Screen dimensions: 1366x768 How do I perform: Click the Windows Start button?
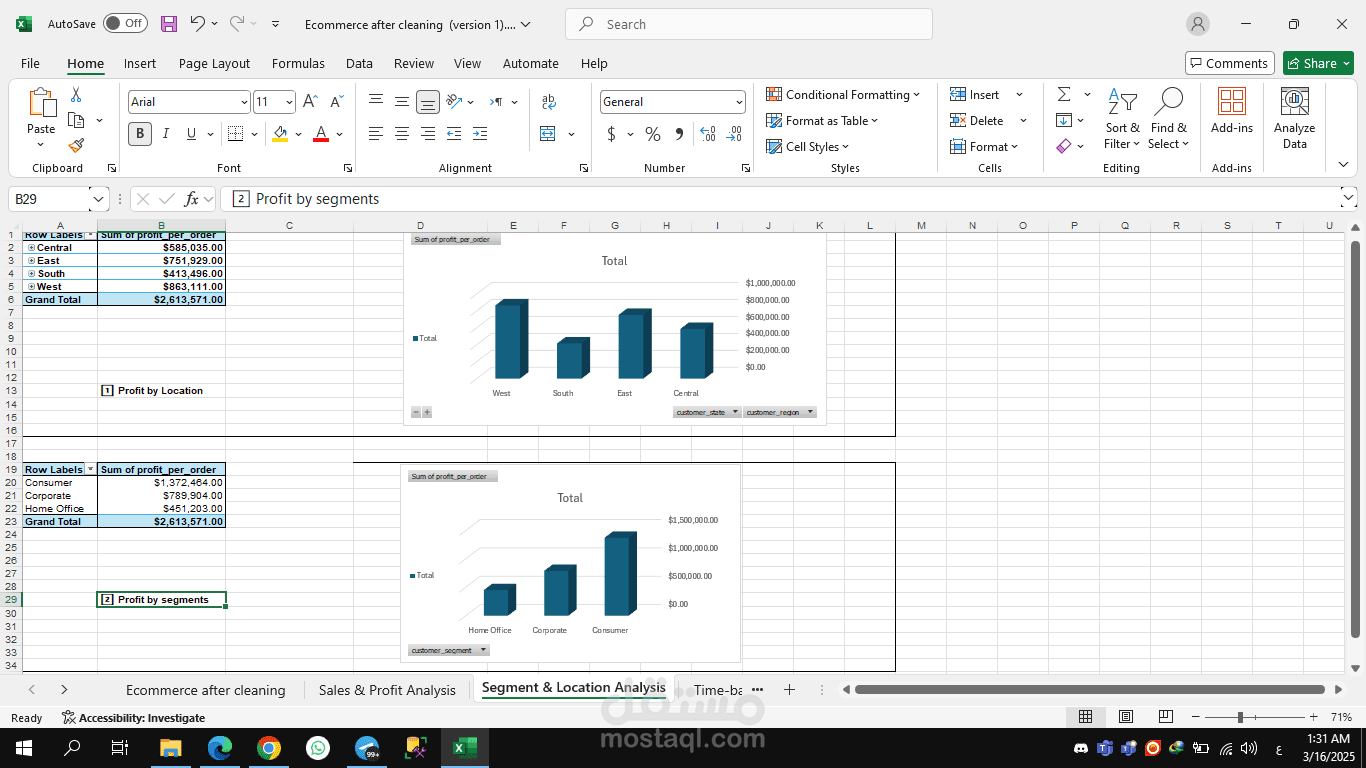(24, 748)
